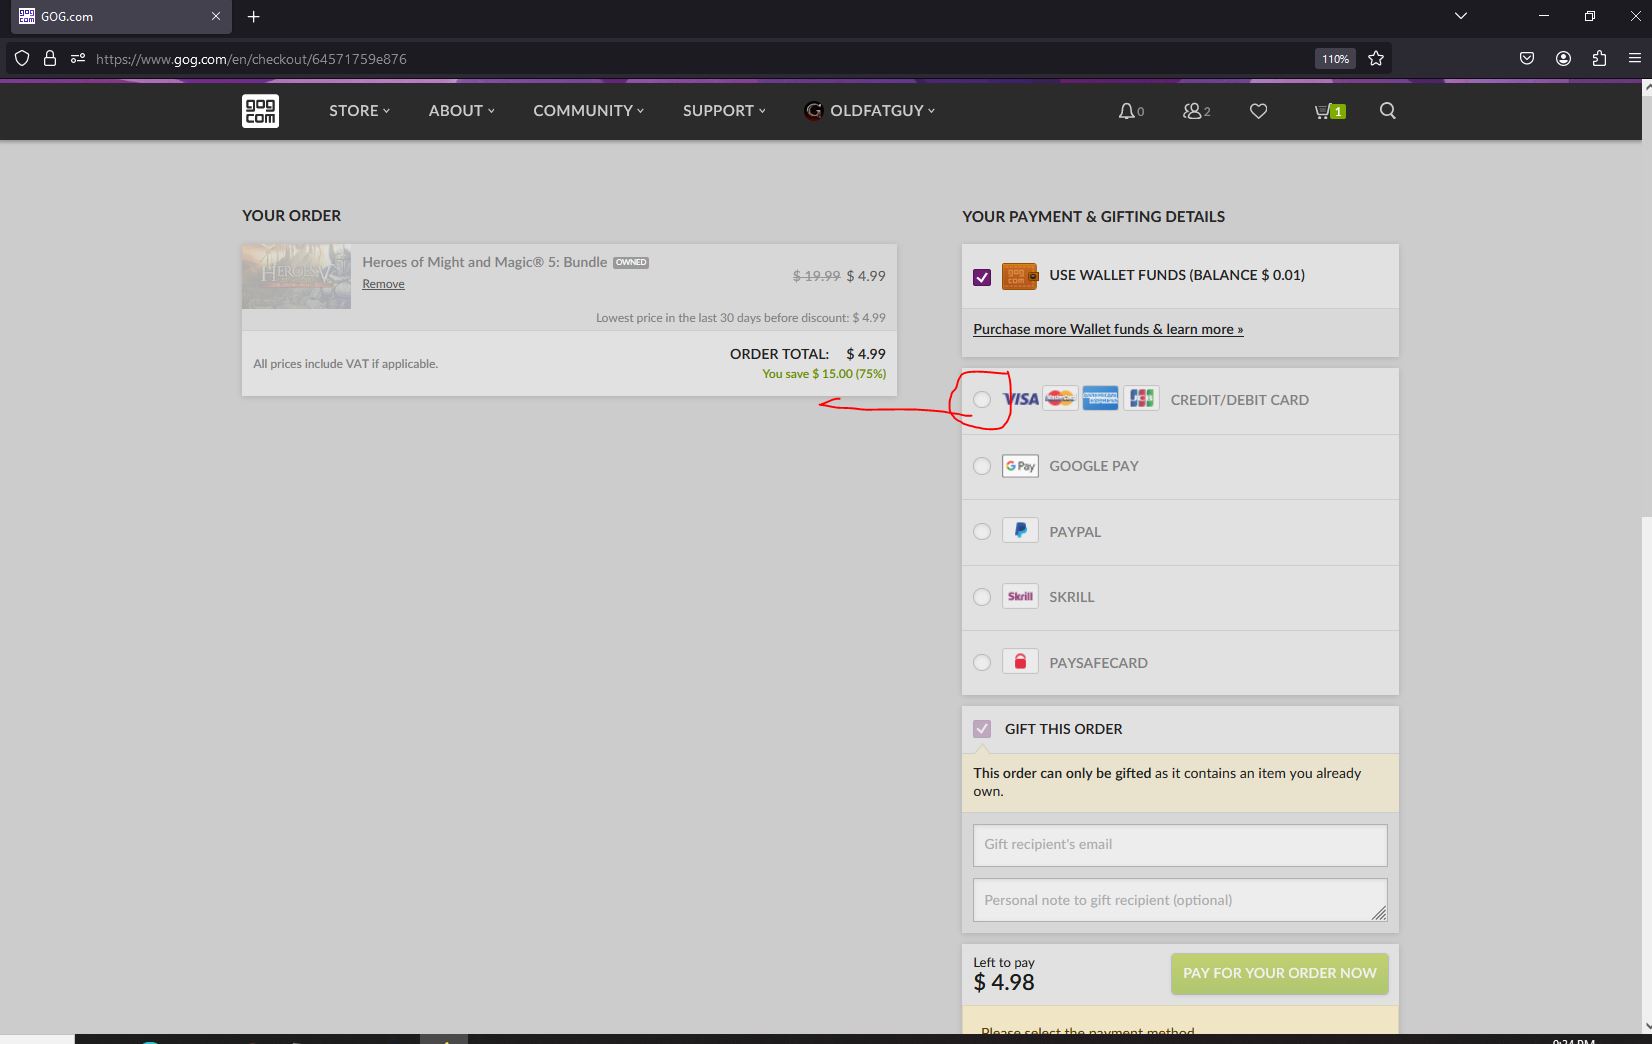Select Google Pay radio button

[982, 466]
